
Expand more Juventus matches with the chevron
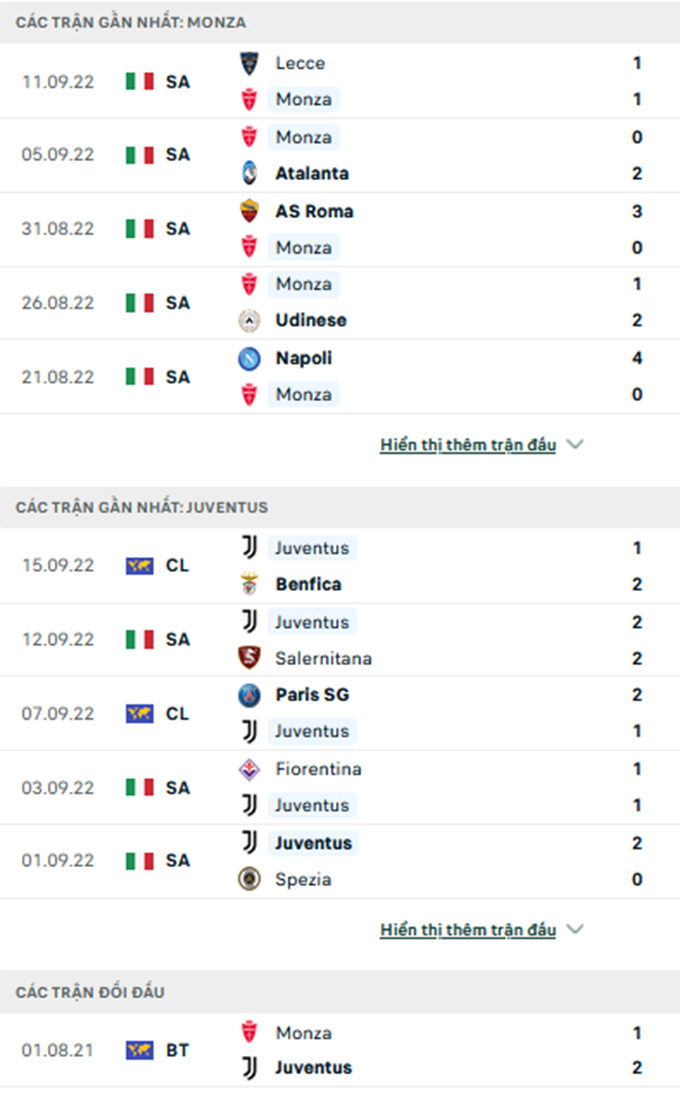574,930
